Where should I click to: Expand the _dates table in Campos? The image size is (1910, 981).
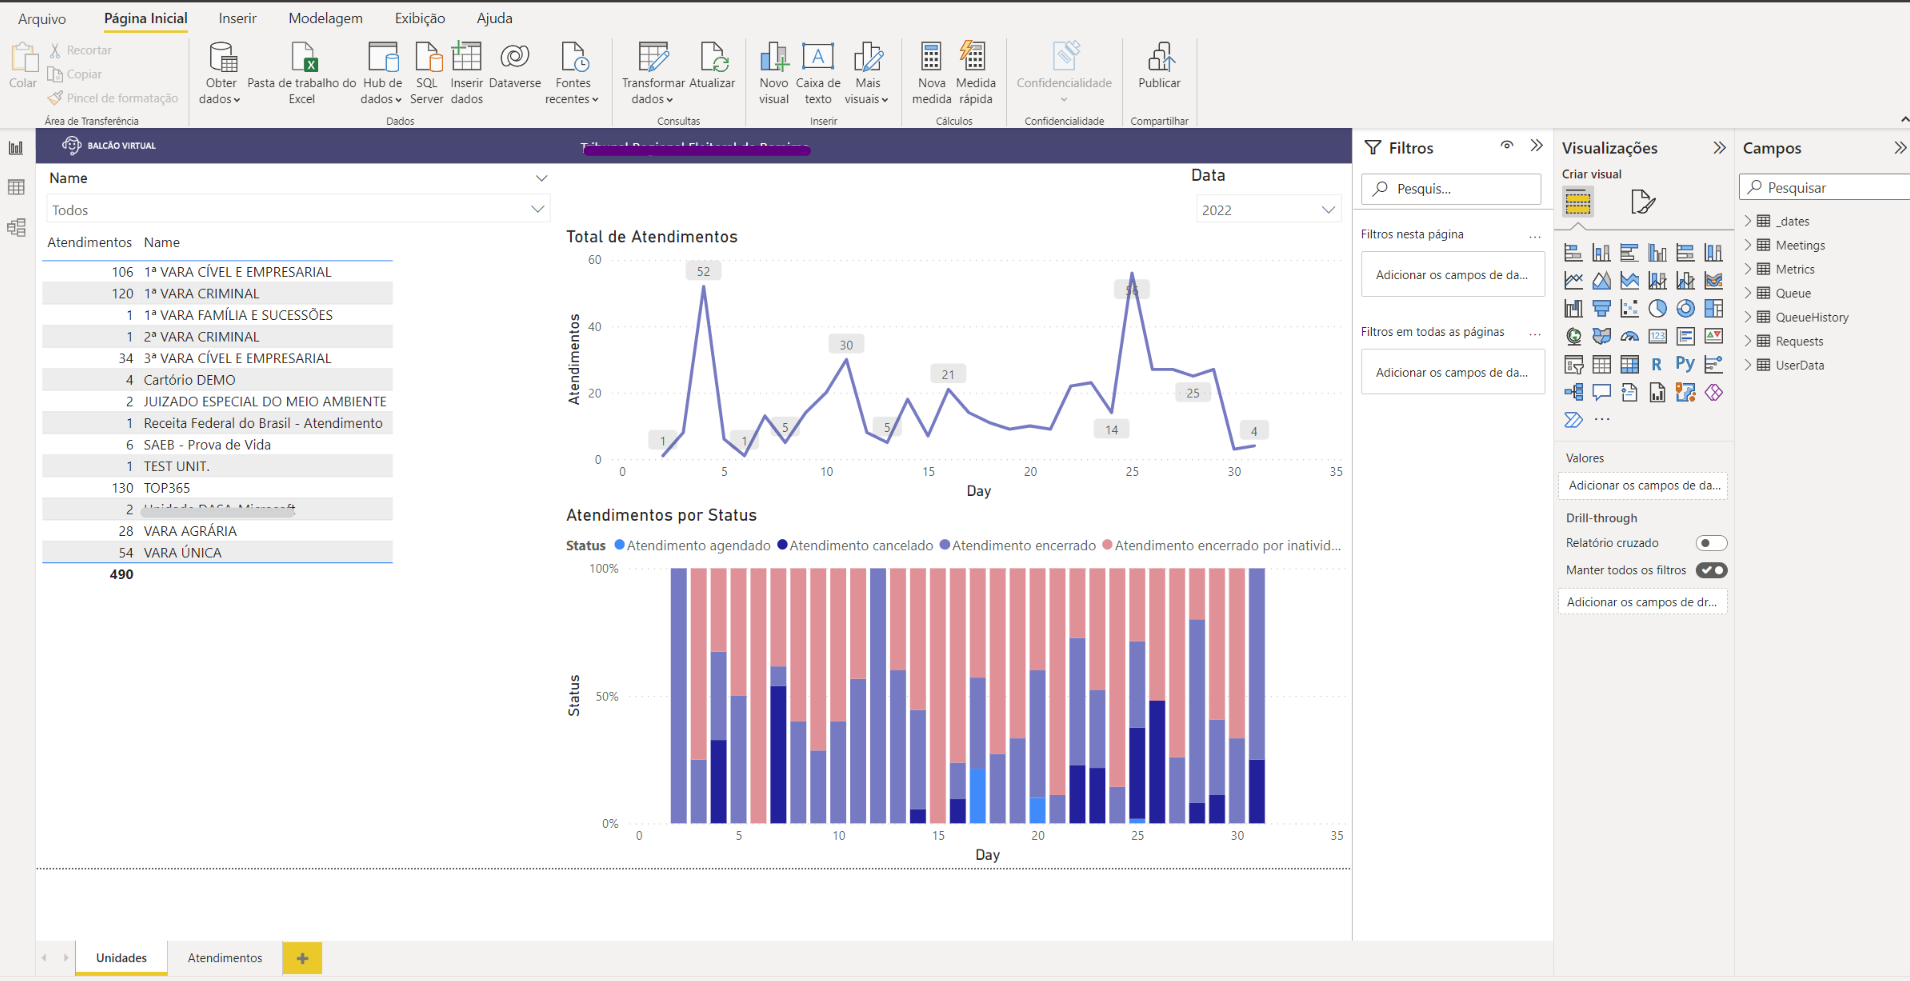(x=1748, y=220)
